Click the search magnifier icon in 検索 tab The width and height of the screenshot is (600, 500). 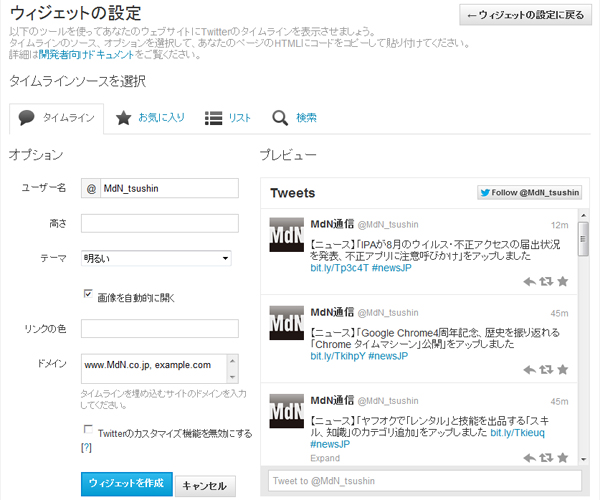tap(280, 118)
